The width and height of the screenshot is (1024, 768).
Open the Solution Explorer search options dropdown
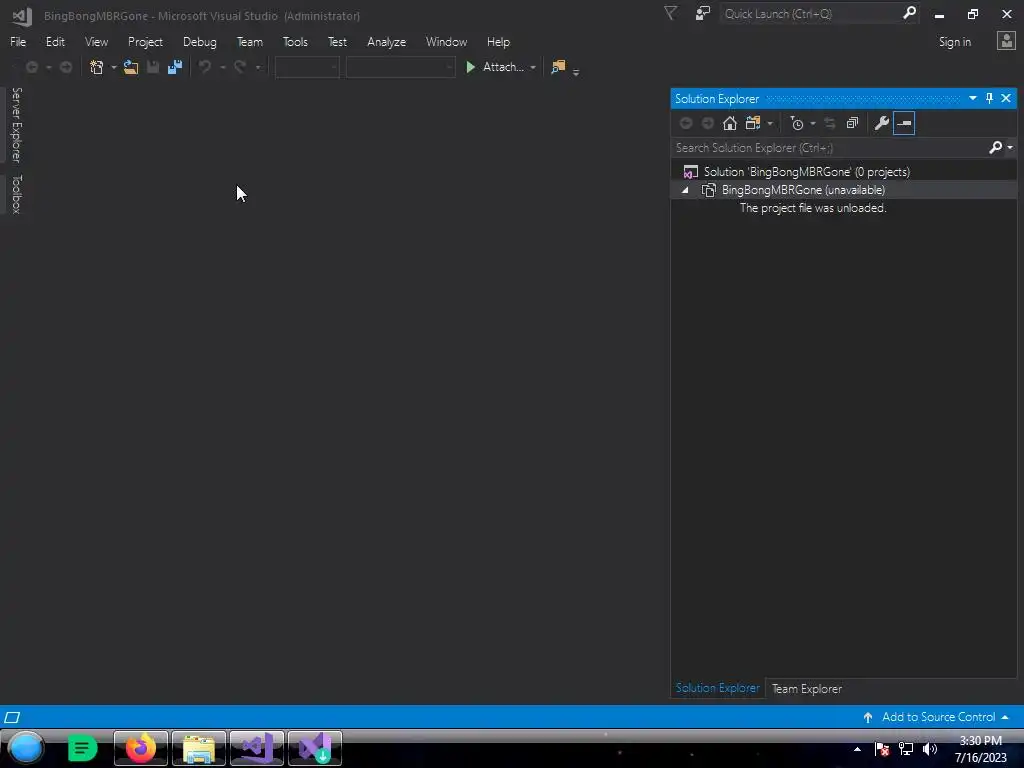pyautogui.click(x=1010, y=148)
